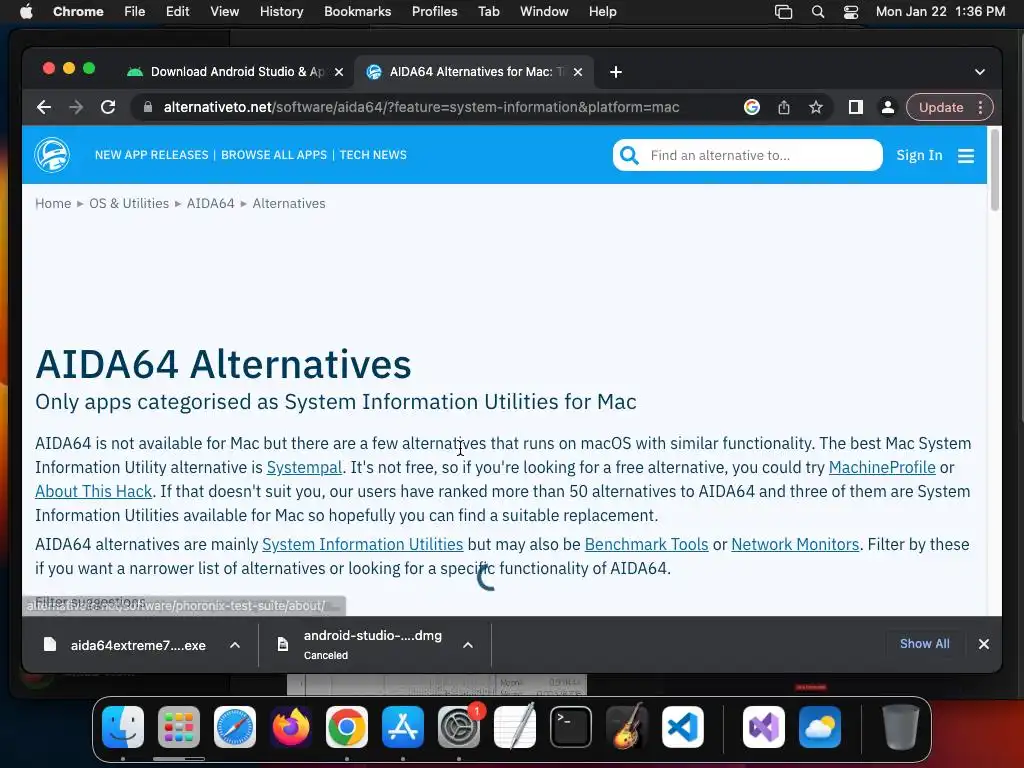
Task: Open the Apple menu
Action: click(26, 12)
